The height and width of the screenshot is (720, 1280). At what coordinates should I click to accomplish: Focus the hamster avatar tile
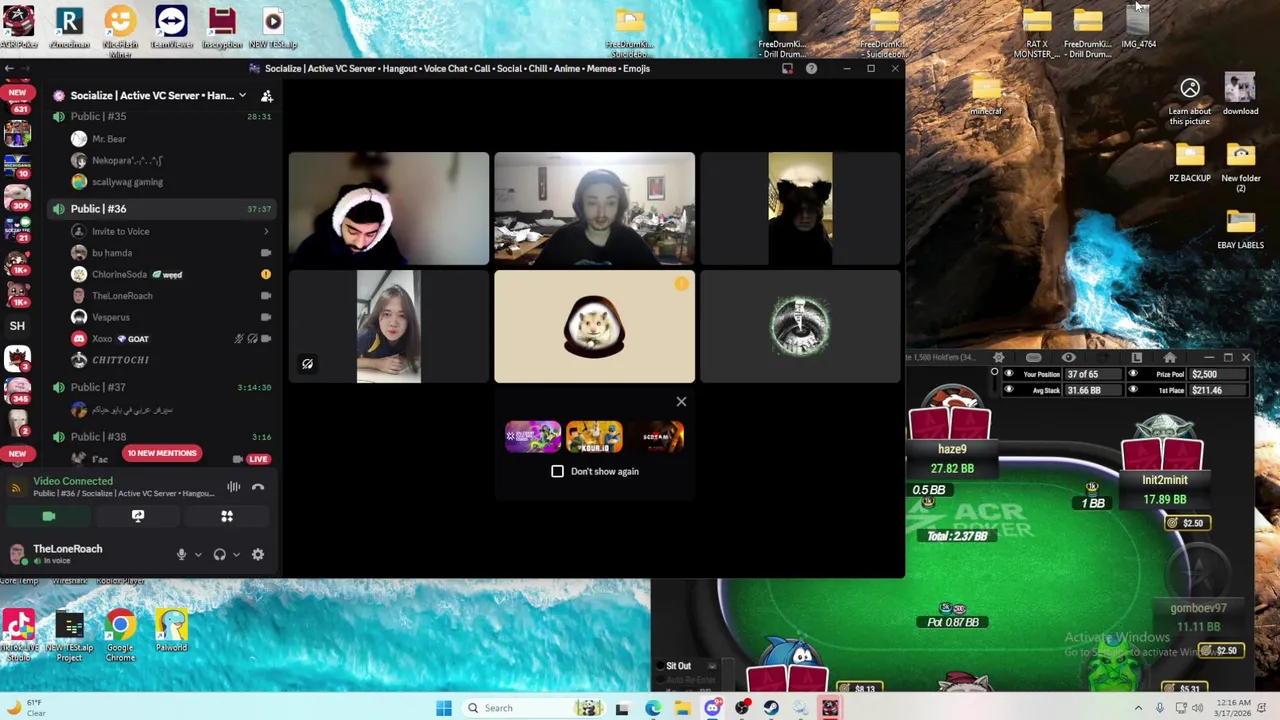tap(594, 327)
